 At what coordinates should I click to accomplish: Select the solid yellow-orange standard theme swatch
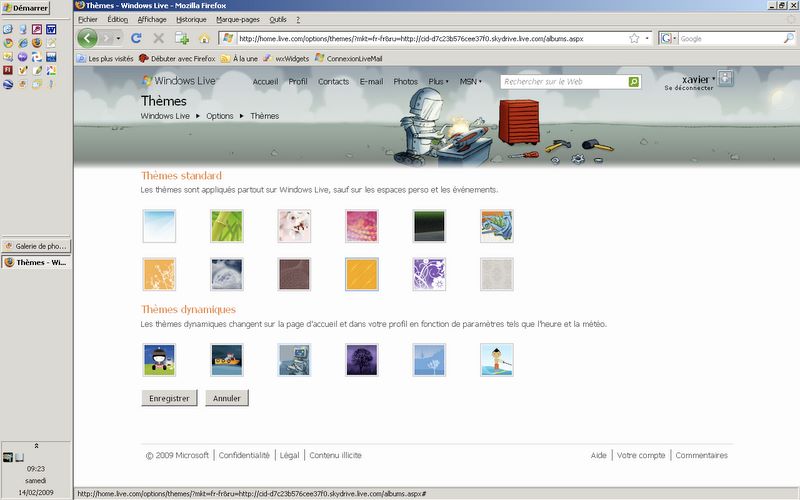[x=362, y=274]
